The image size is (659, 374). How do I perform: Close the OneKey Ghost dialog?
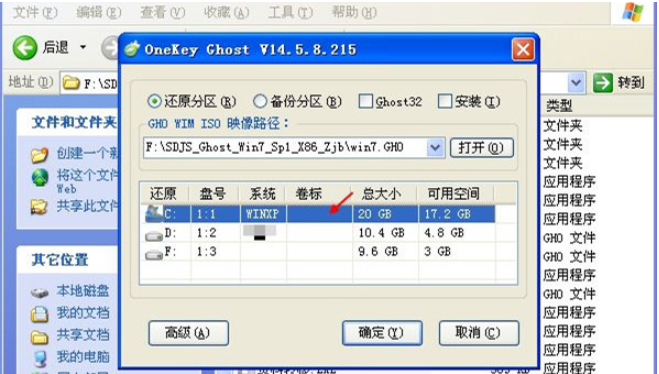tap(523, 50)
